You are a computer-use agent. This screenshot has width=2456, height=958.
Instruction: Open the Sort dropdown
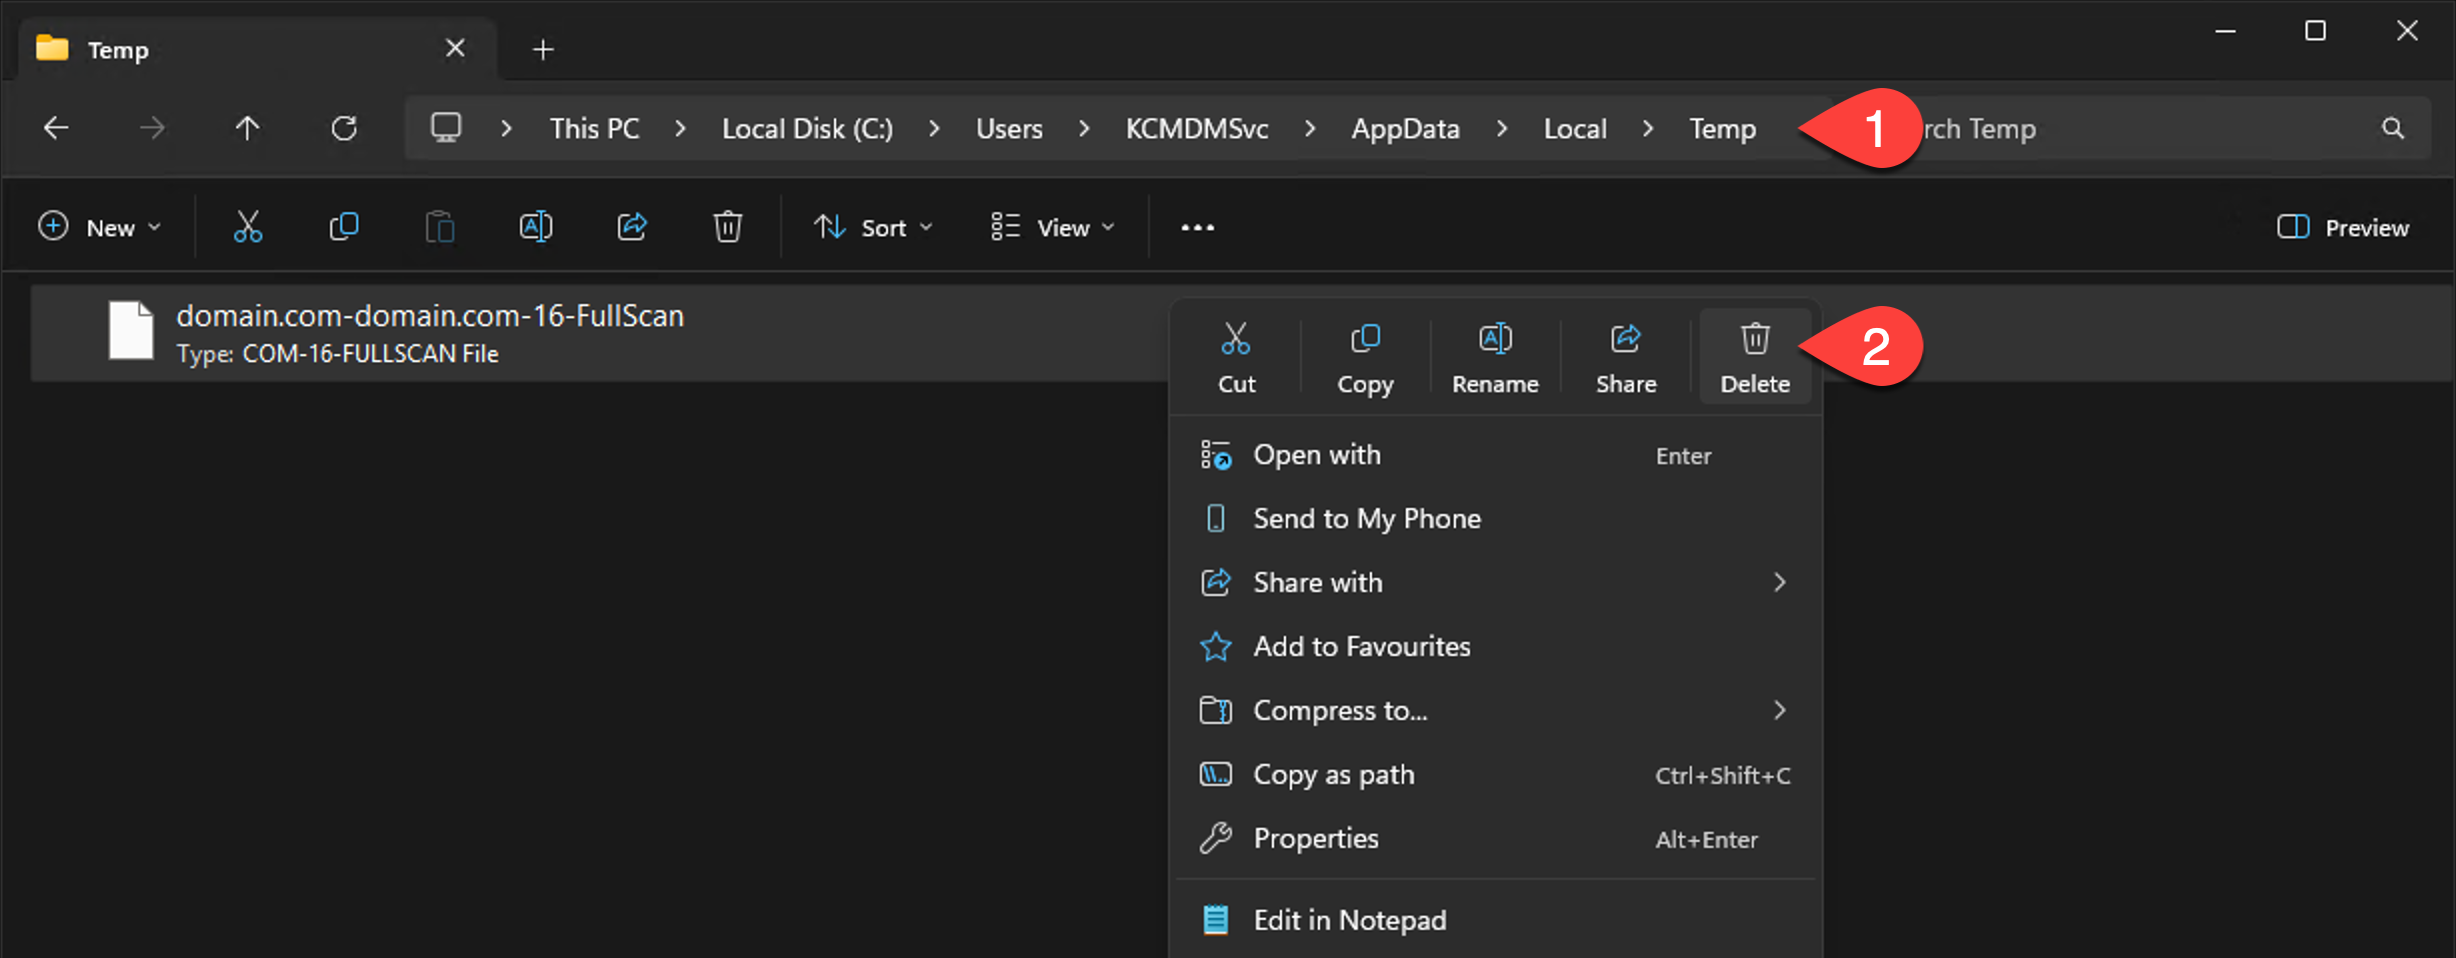tap(873, 227)
